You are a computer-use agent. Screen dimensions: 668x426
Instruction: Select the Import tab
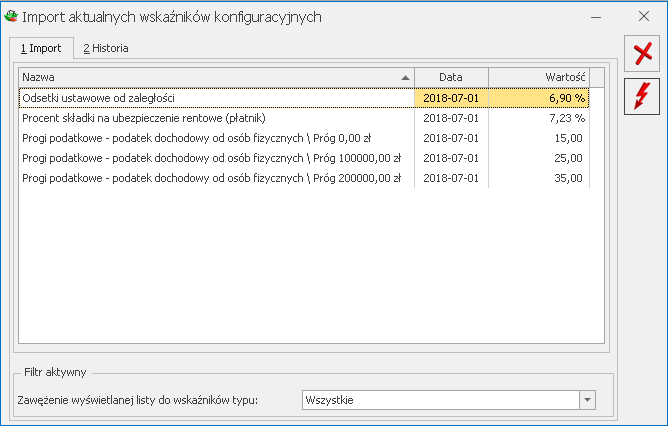[41, 48]
